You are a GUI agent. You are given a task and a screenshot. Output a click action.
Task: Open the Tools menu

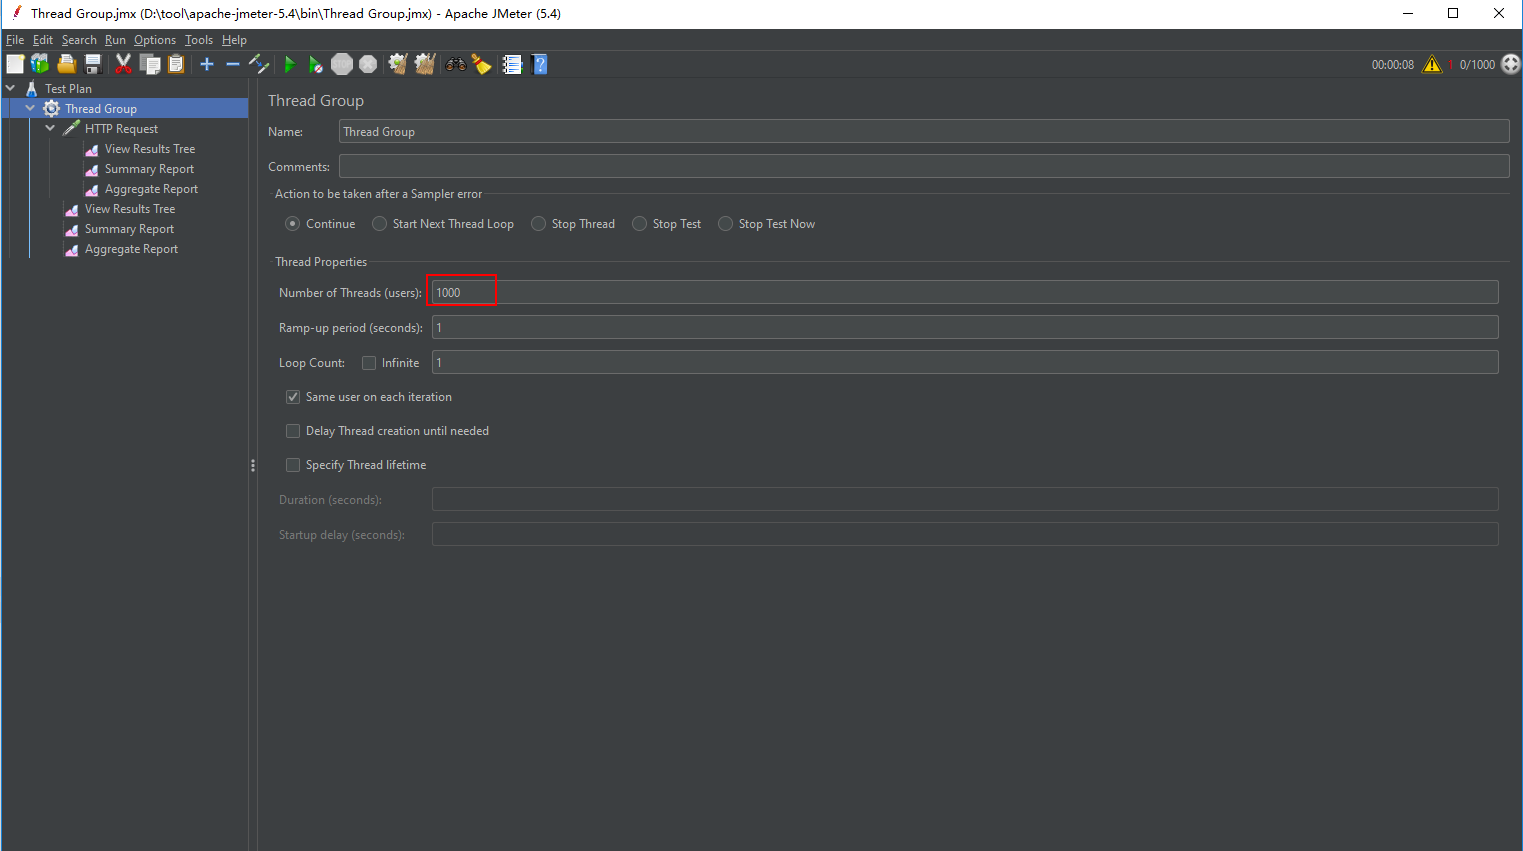pyautogui.click(x=199, y=40)
